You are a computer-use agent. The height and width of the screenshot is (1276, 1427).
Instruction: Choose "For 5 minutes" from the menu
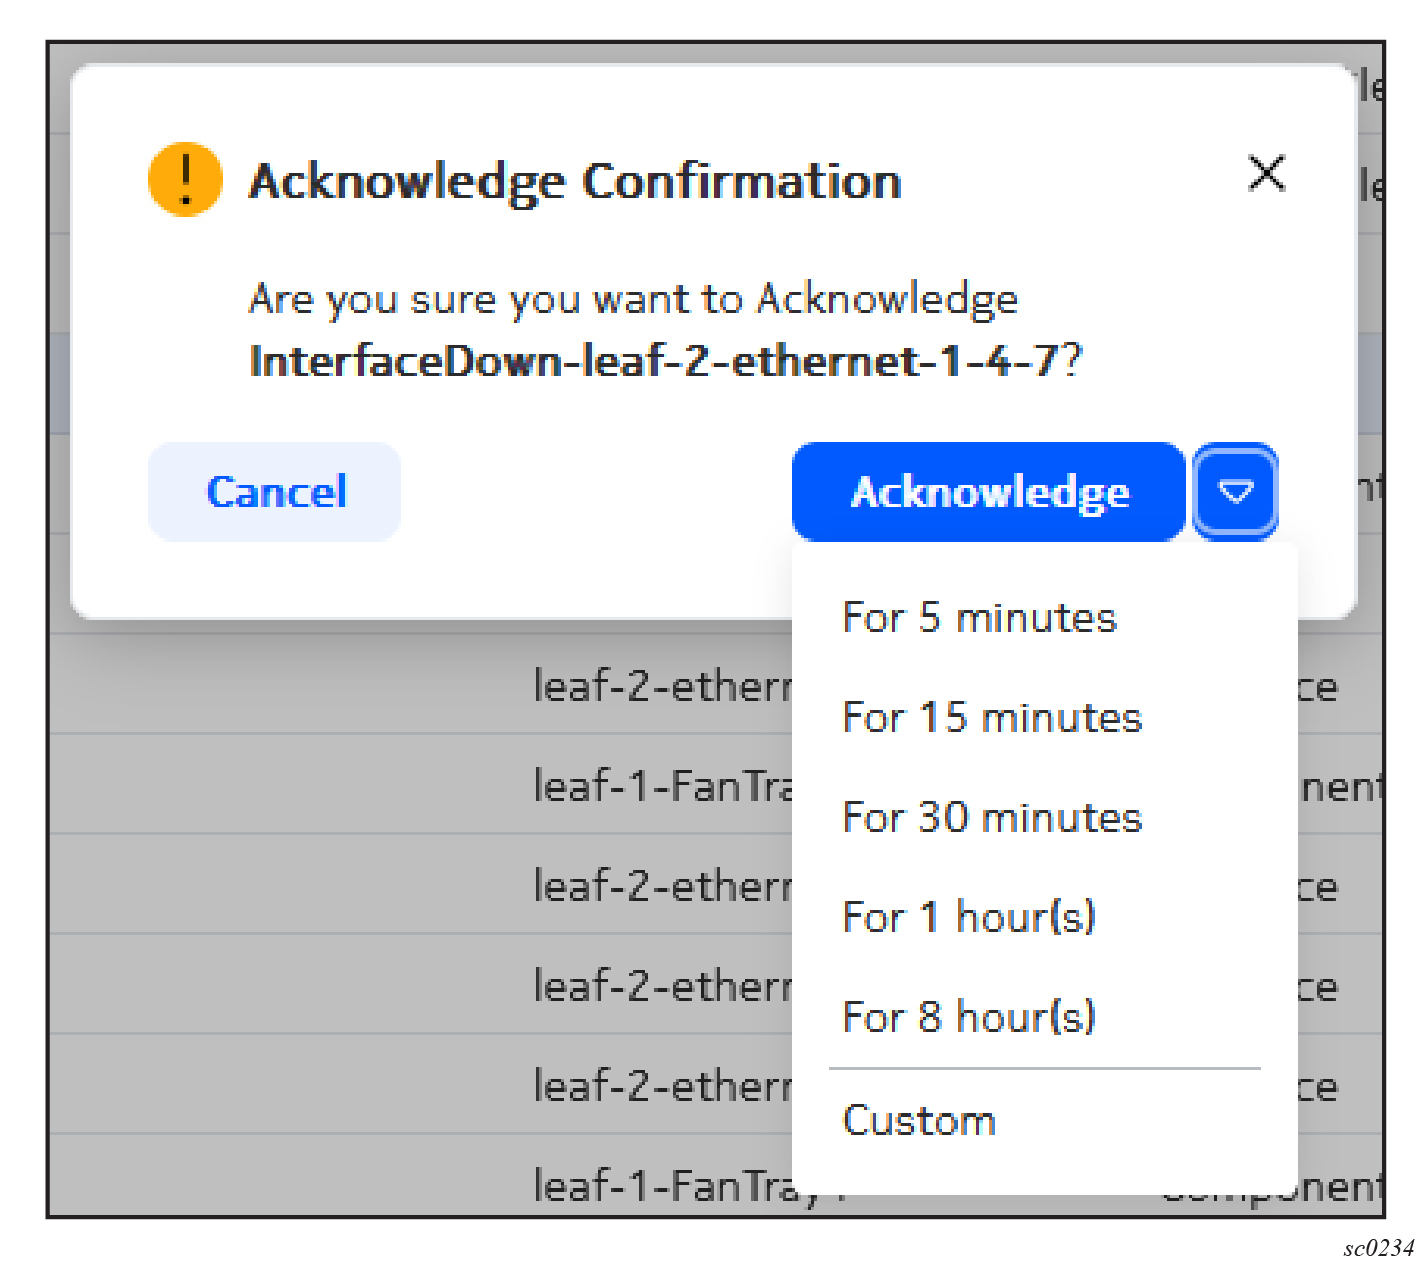tap(979, 618)
